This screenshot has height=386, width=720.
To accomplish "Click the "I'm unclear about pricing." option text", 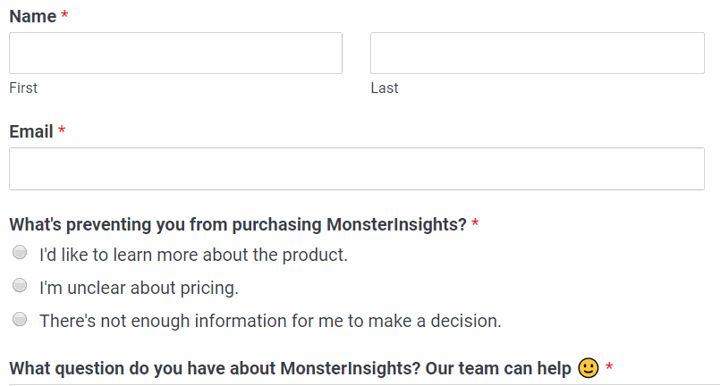I will (x=139, y=288).
